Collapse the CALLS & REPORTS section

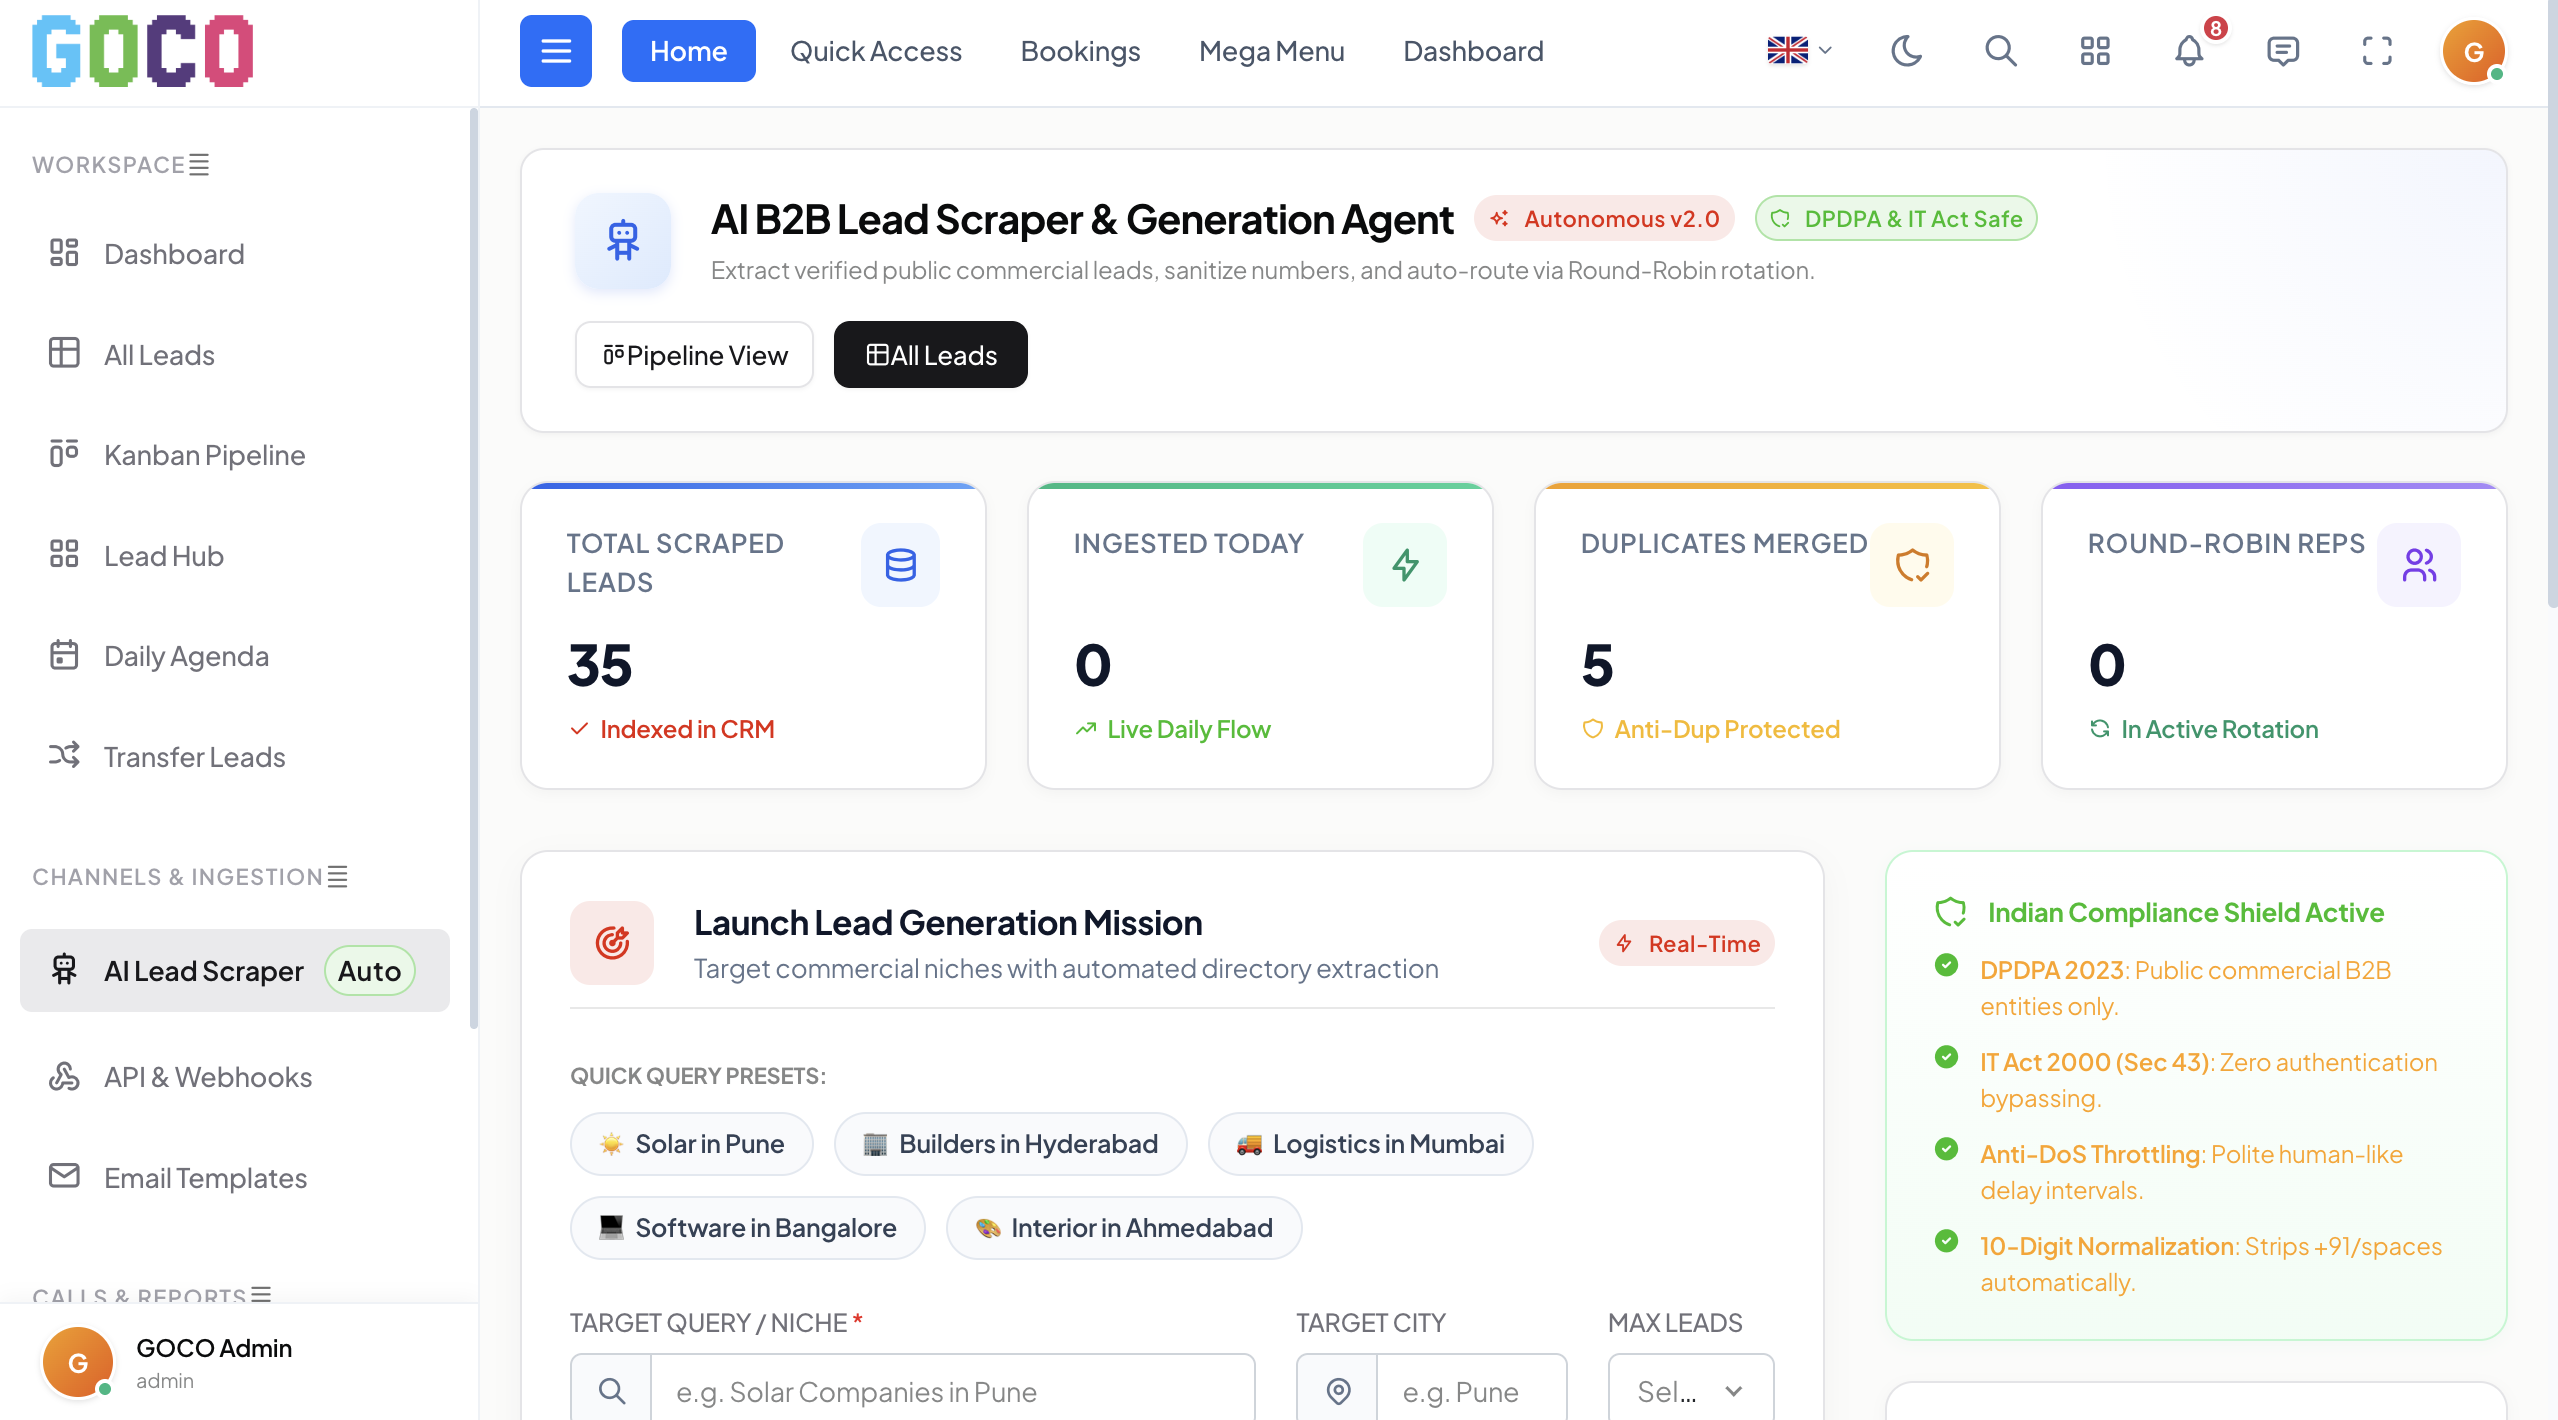(x=261, y=1295)
